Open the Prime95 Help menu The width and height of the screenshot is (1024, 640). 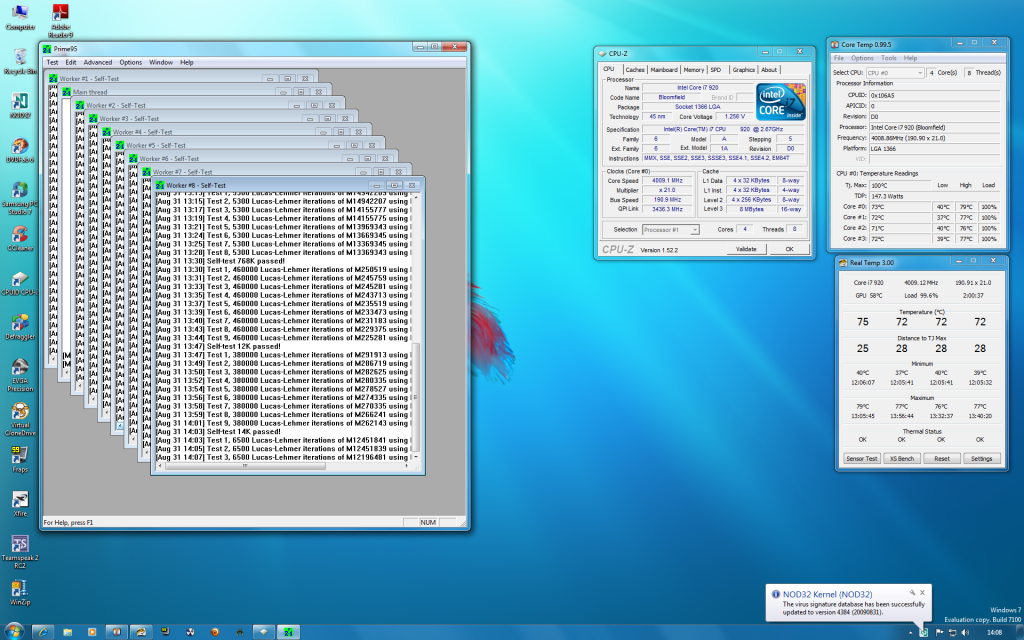(x=187, y=63)
